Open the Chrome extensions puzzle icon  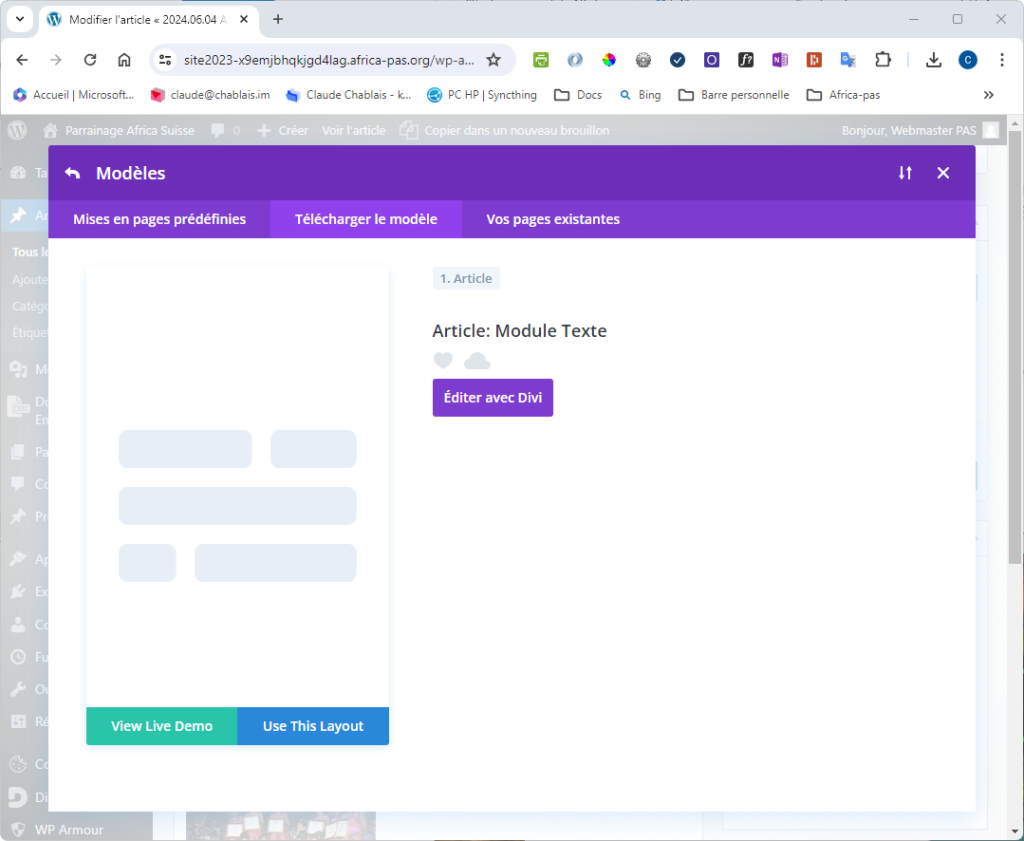click(882, 60)
